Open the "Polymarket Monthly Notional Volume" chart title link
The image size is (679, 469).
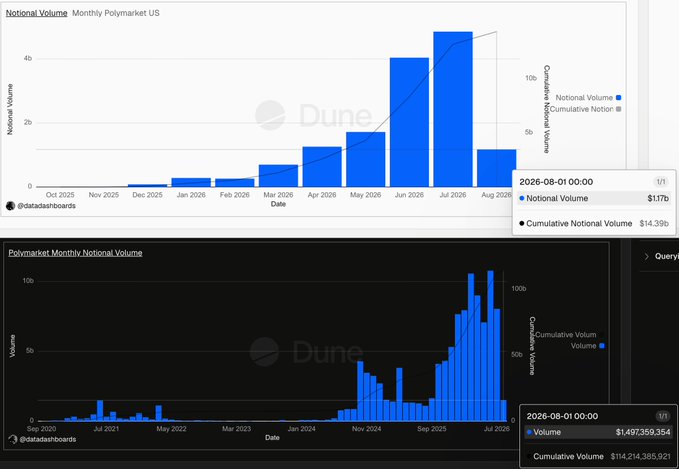click(x=75, y=253)
